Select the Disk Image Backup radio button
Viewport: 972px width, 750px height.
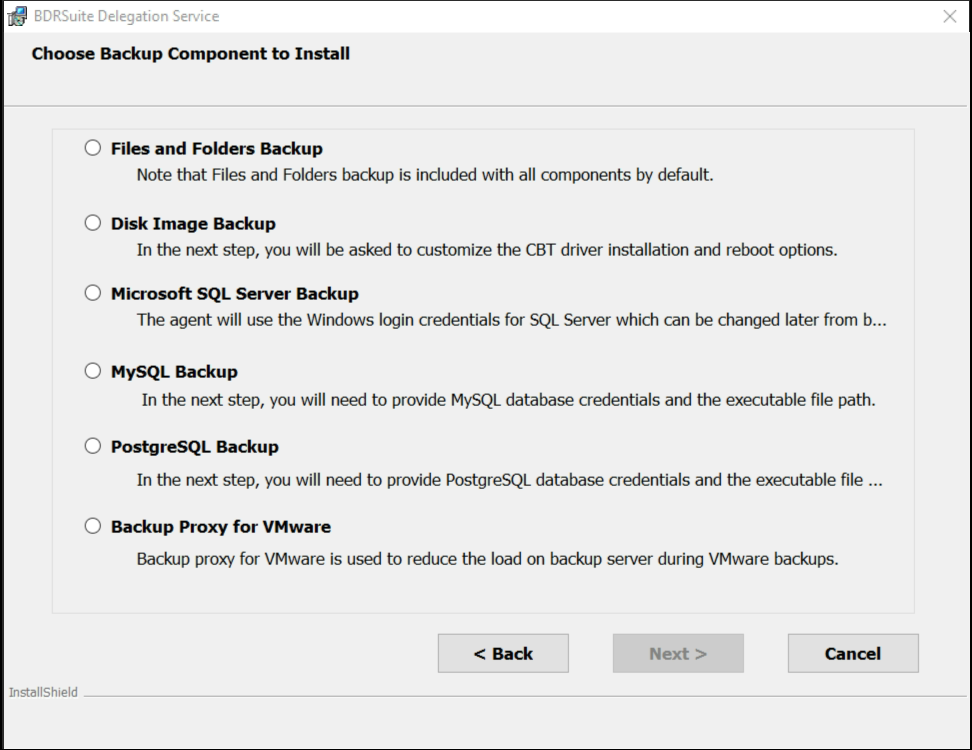click(93, 223)
